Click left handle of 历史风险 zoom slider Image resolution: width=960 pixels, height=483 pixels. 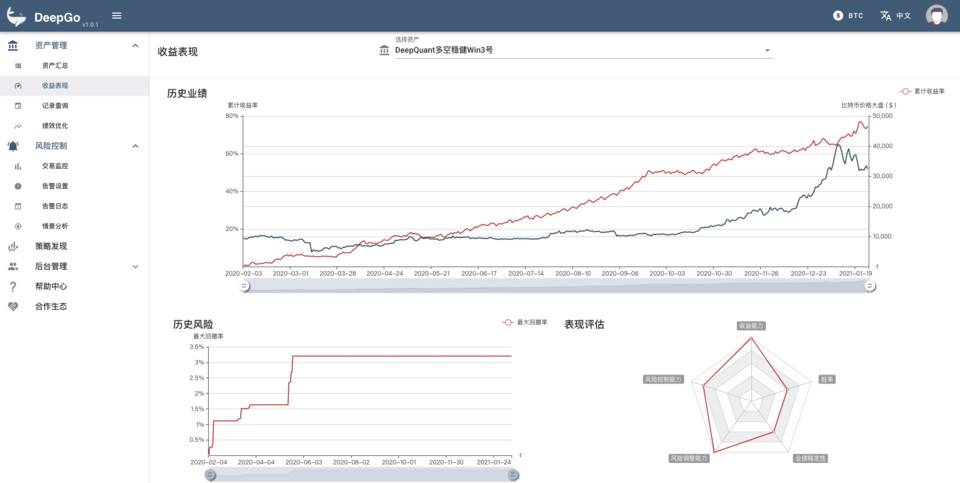[x=211, y=474]
